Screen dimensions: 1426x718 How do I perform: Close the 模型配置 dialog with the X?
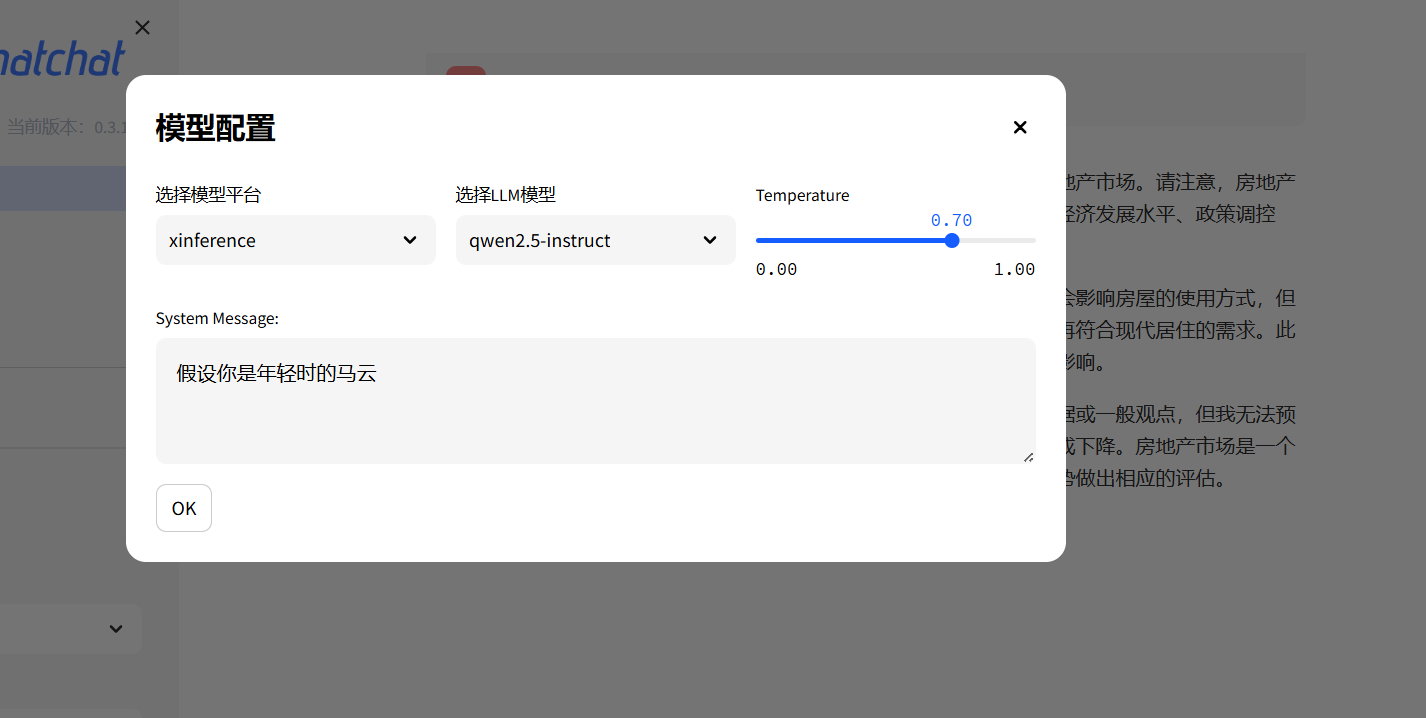pos(1020,127)
